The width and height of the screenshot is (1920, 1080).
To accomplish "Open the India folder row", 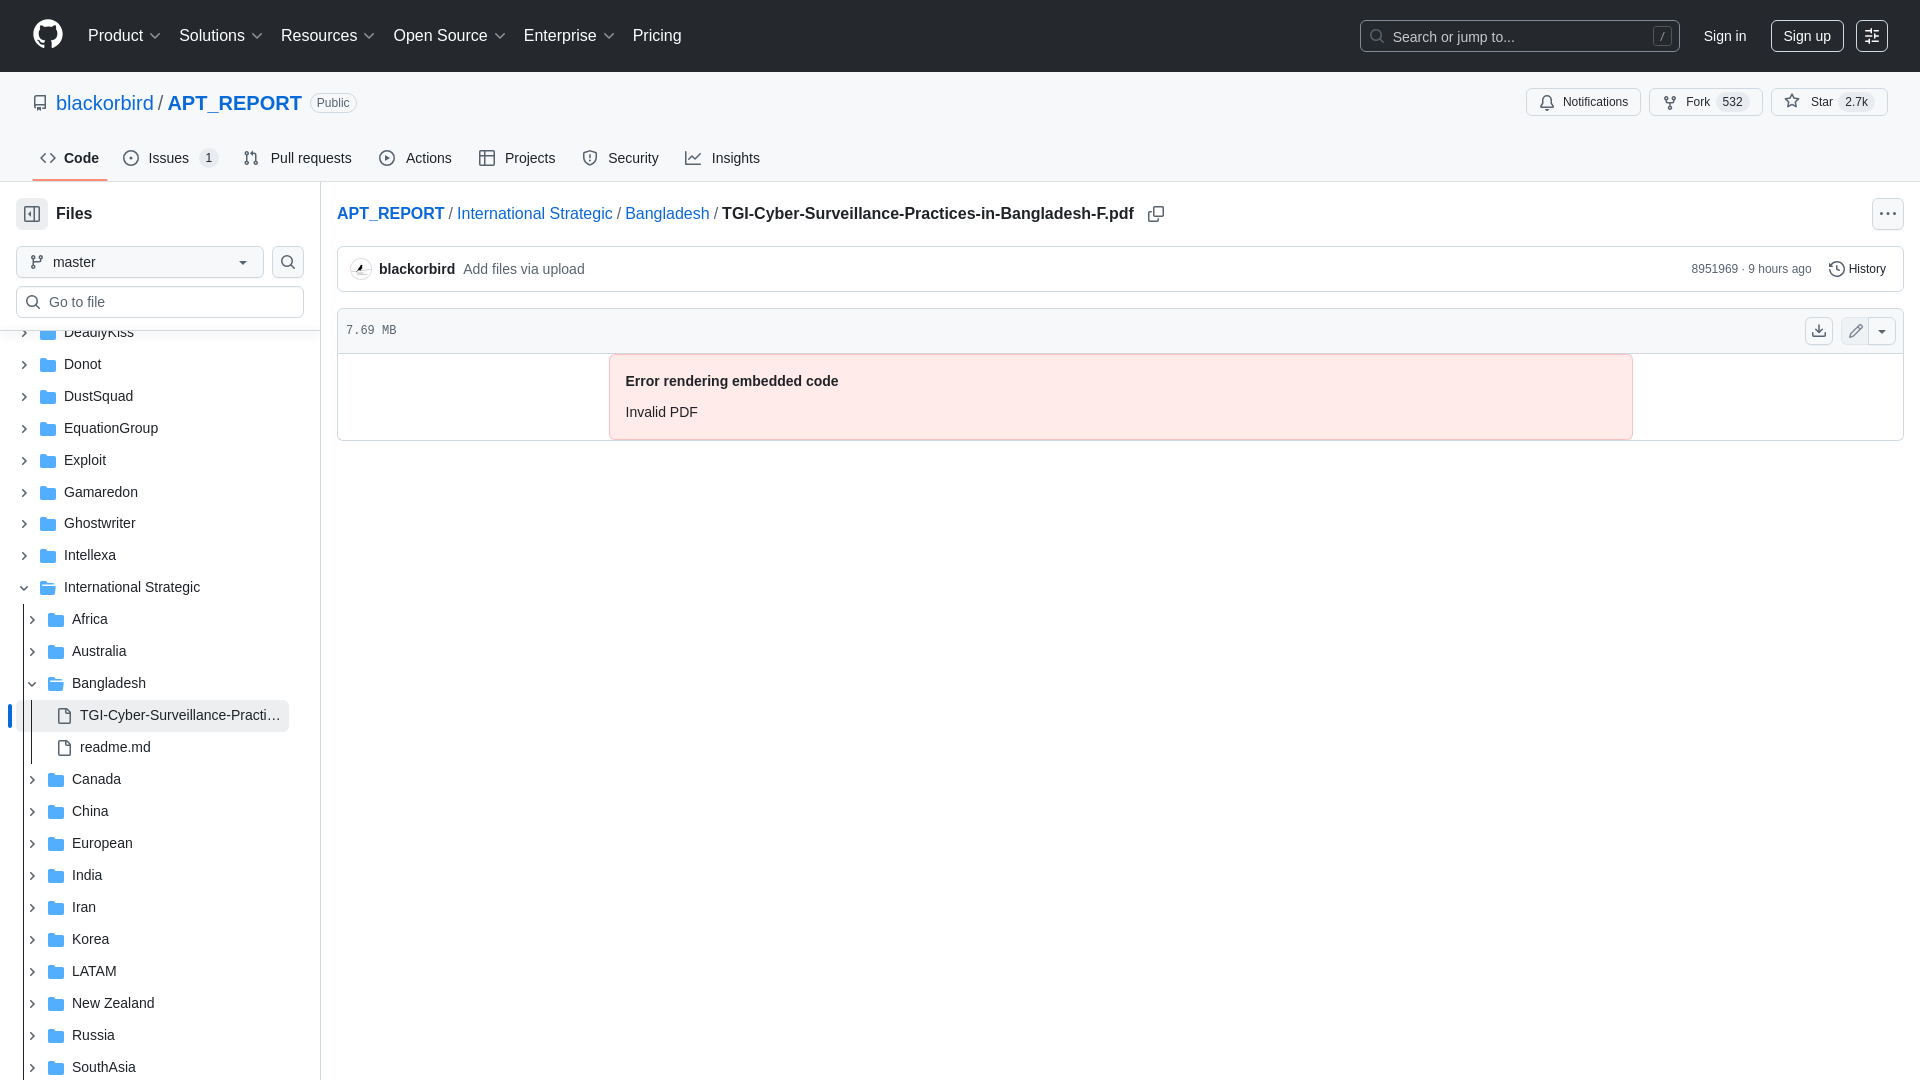I will click(152, 876).
